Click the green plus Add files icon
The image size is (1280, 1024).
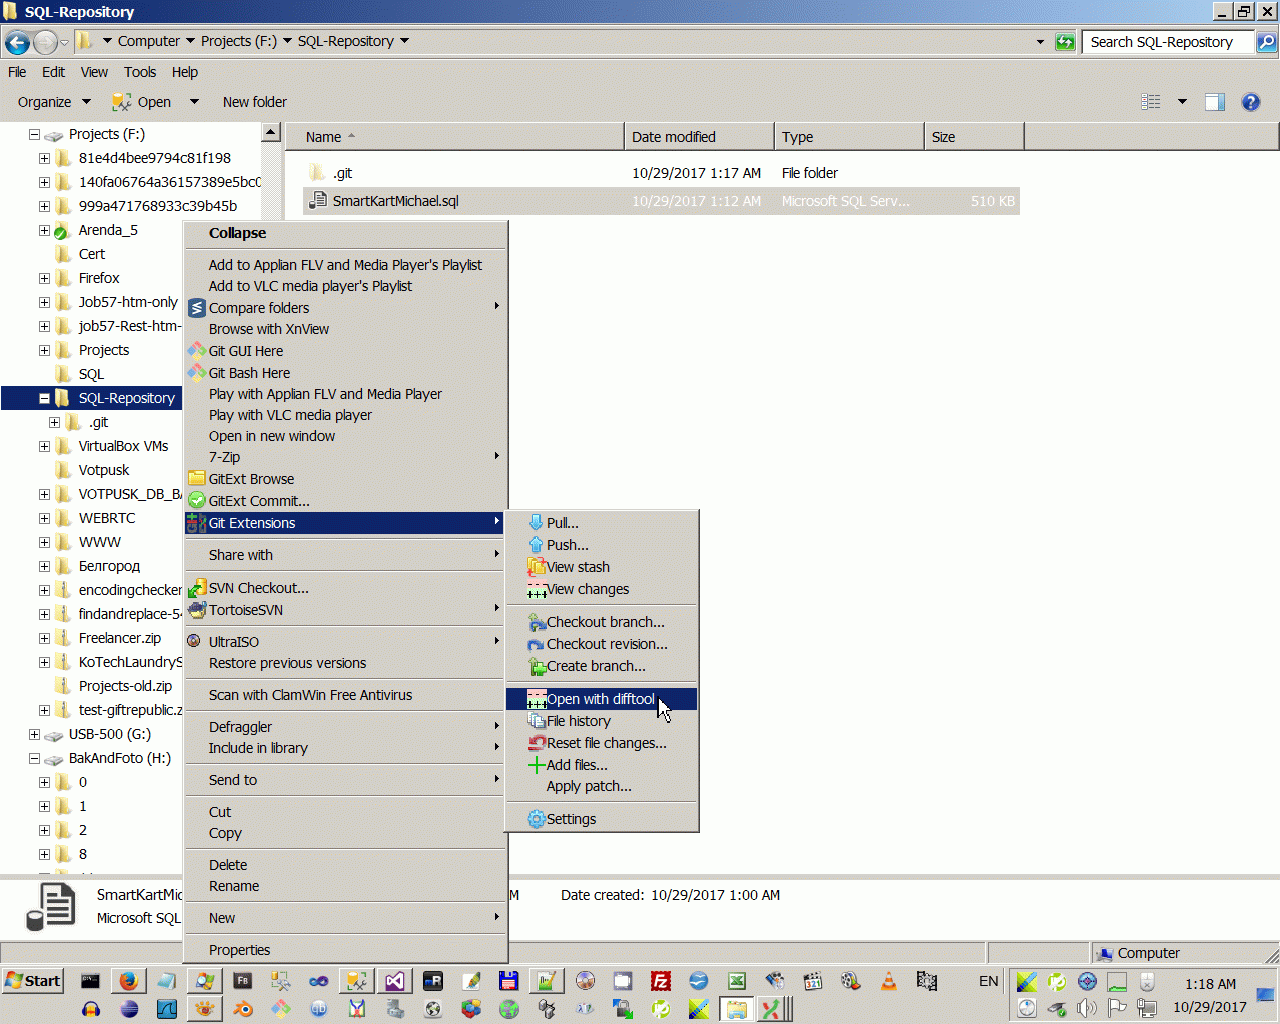tap(537, 765)
